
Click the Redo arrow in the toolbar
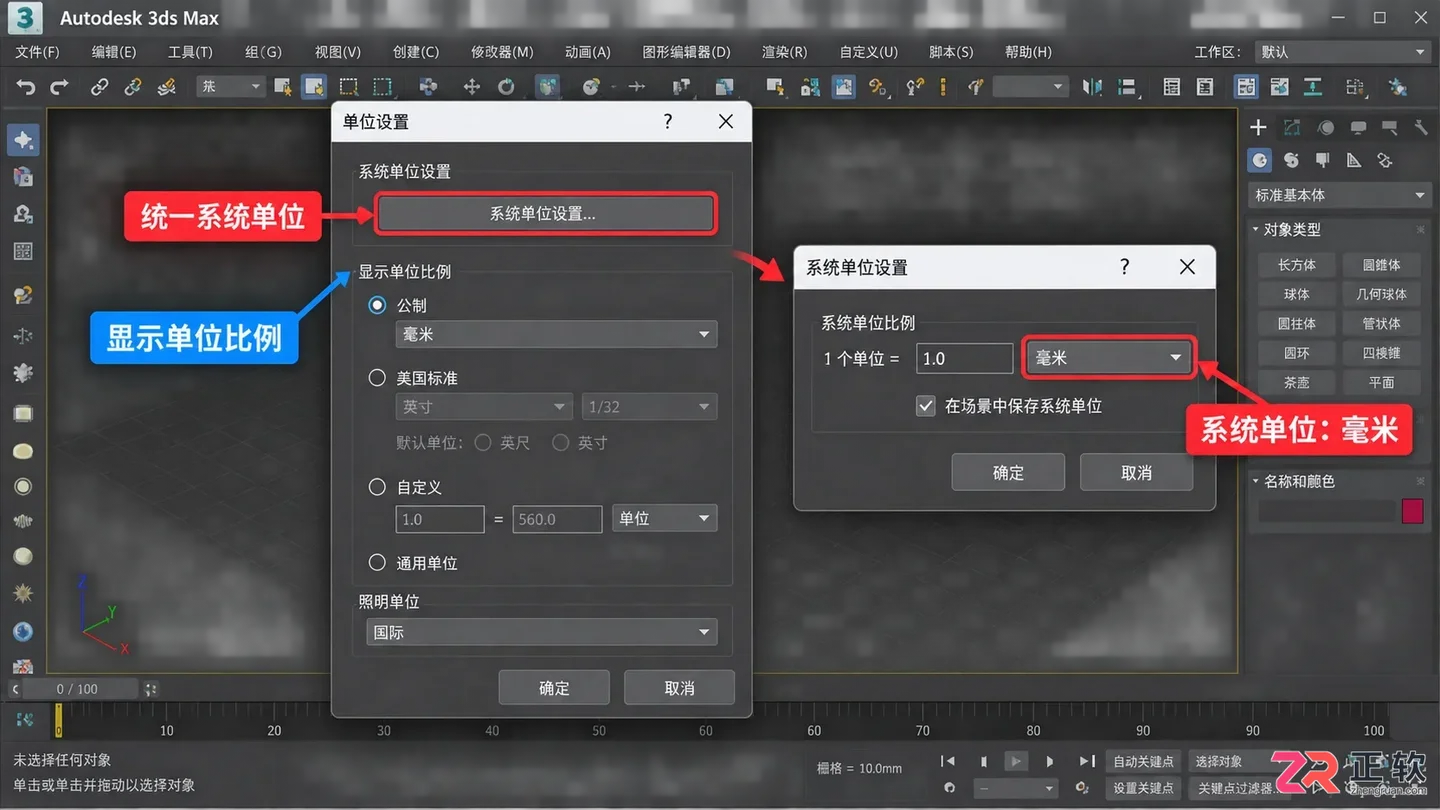tap(60, 87)
